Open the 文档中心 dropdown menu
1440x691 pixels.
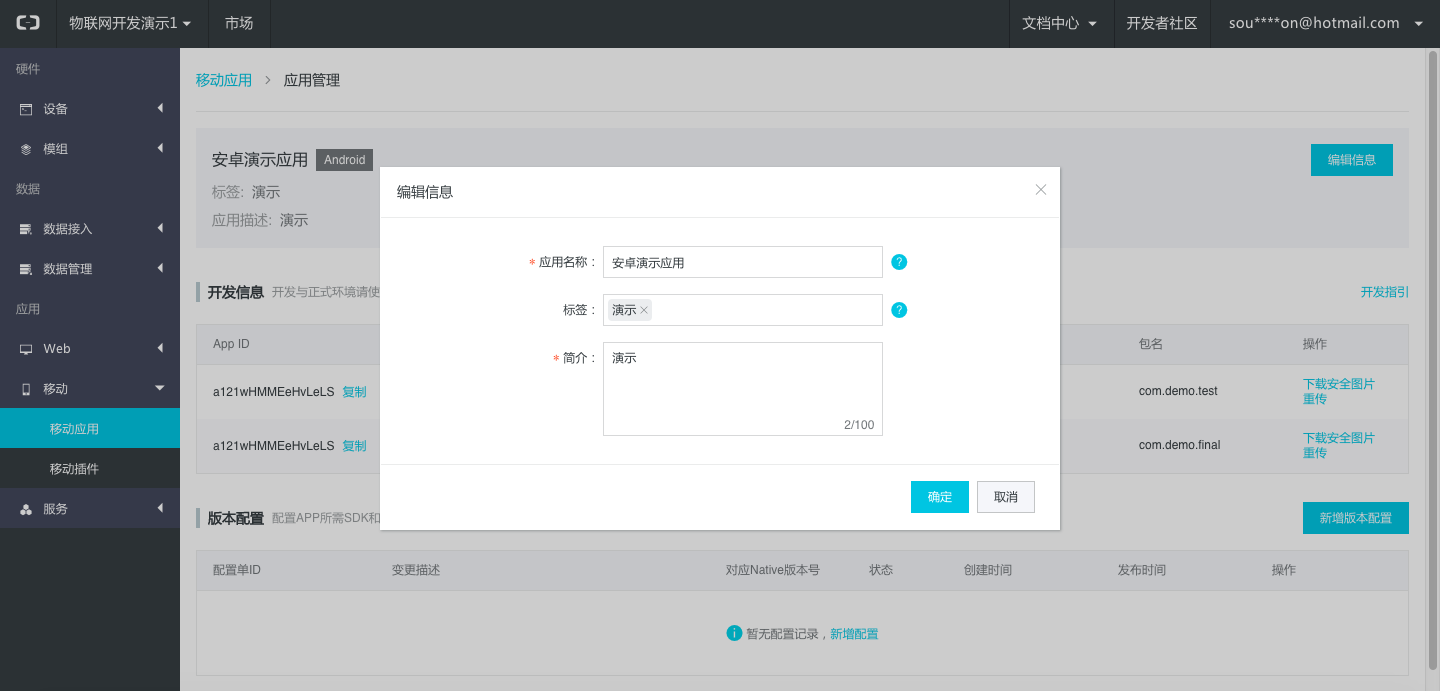(x=1060, y=23)
